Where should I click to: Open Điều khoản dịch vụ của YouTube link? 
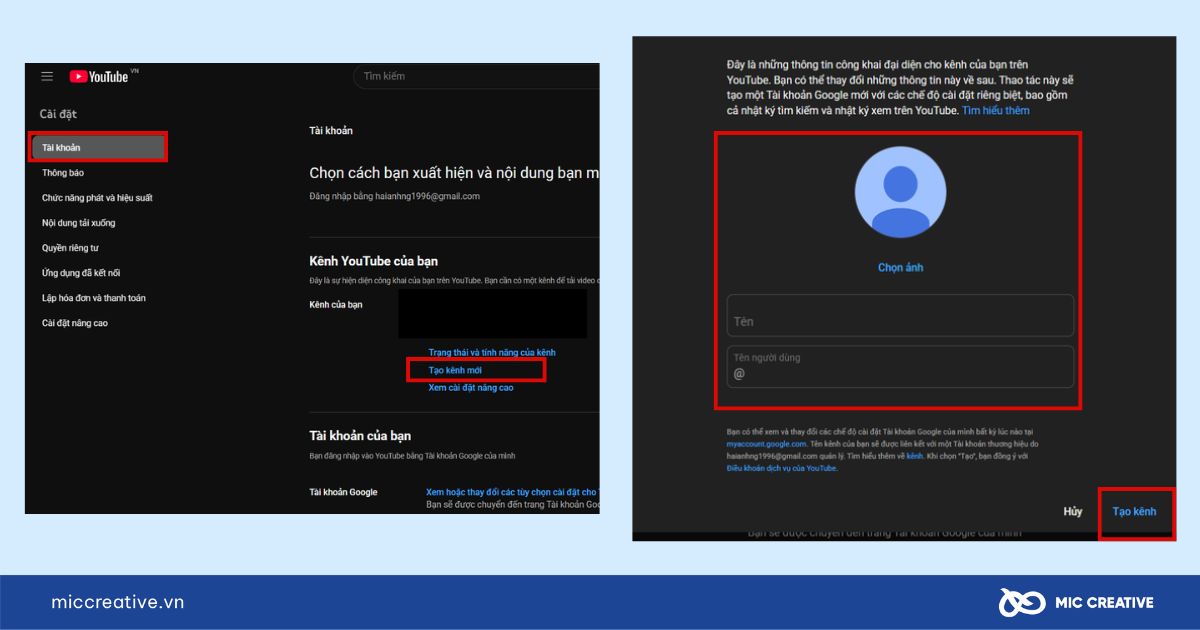(781, 468)
